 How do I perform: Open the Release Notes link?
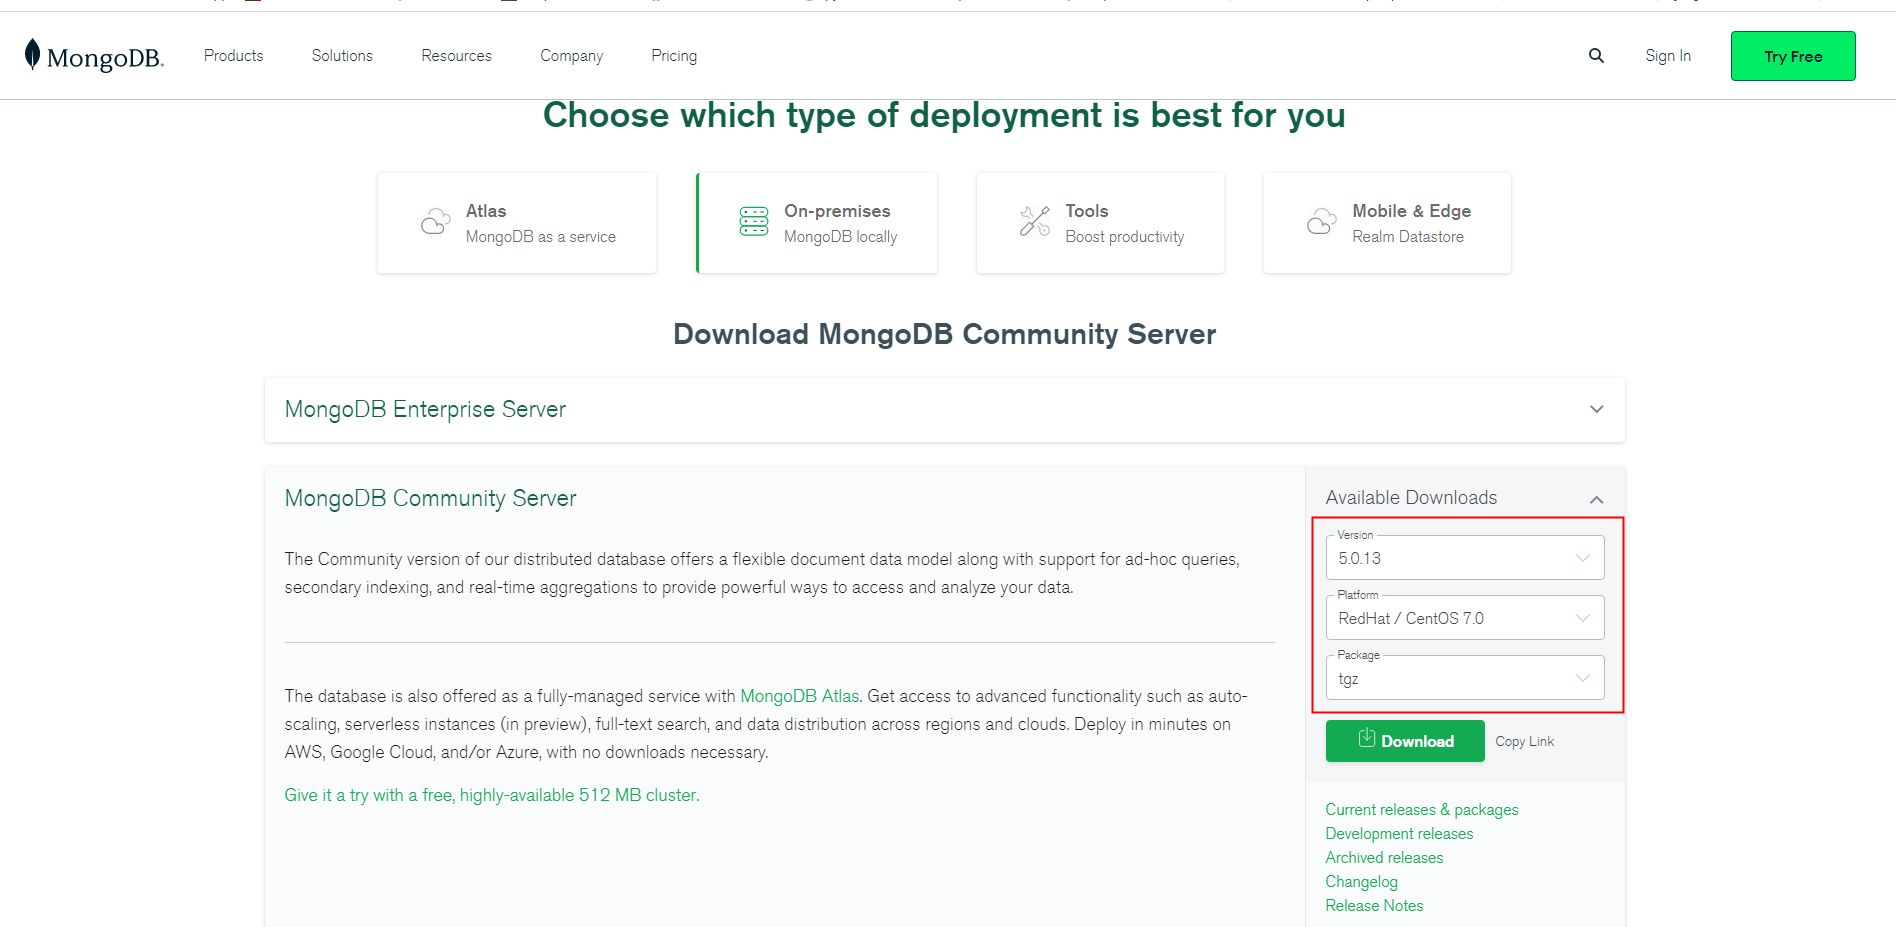coord(1374,906)
